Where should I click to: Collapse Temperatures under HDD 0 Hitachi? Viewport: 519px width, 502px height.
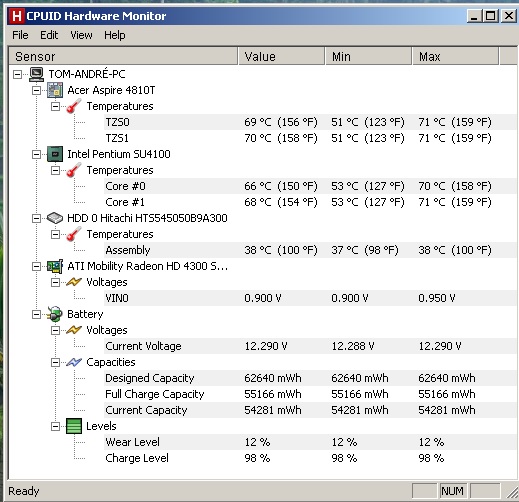tap(55, 234)
